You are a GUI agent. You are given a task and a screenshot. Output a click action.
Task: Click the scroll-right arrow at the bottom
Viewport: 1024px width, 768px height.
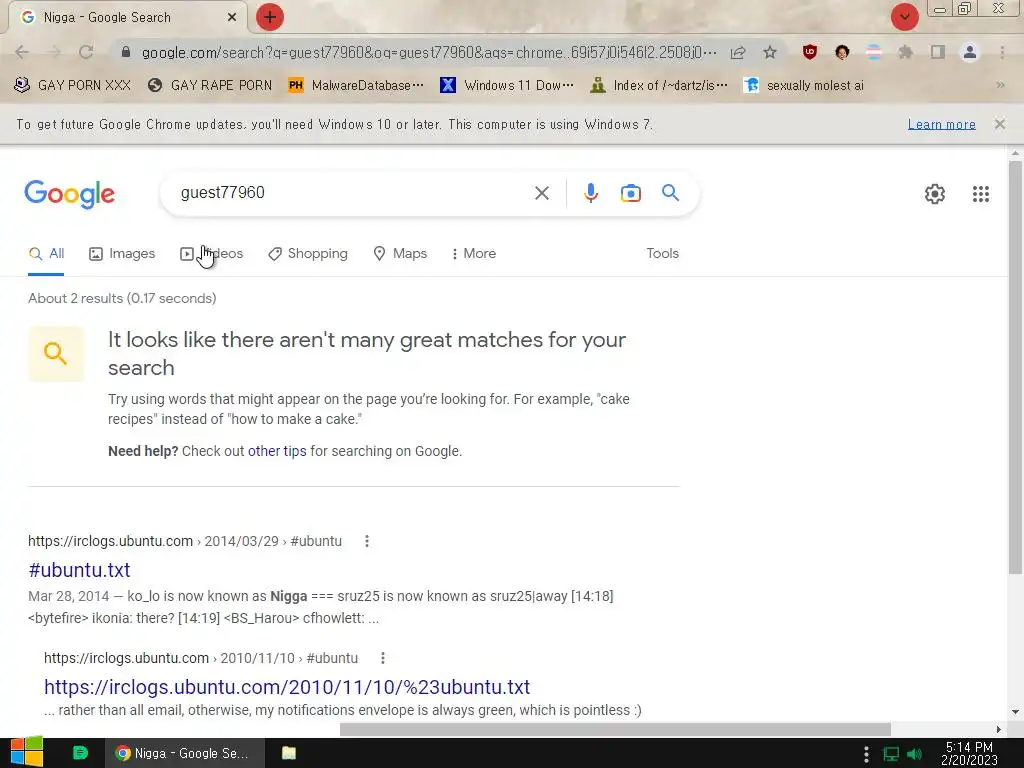coord(999,729)
